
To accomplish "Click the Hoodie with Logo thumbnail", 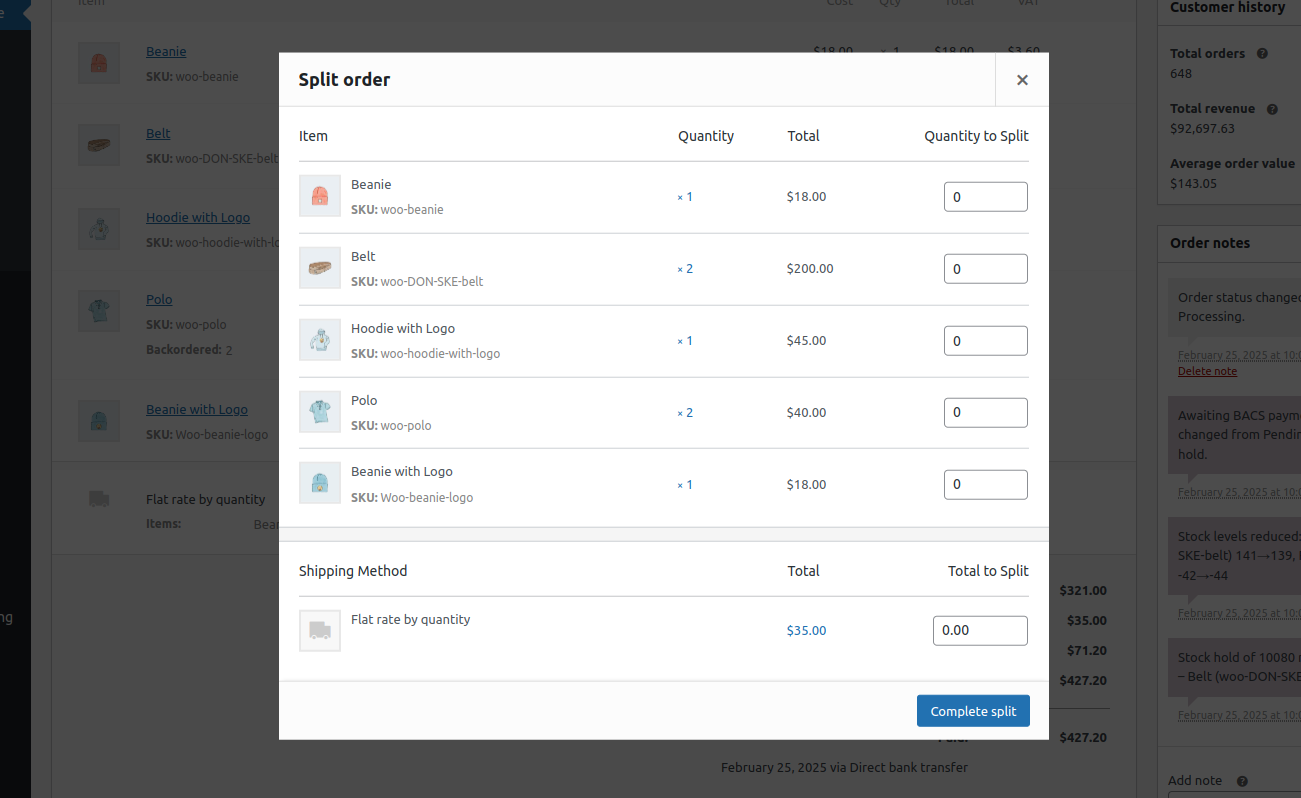I will (x=320, y=340).
